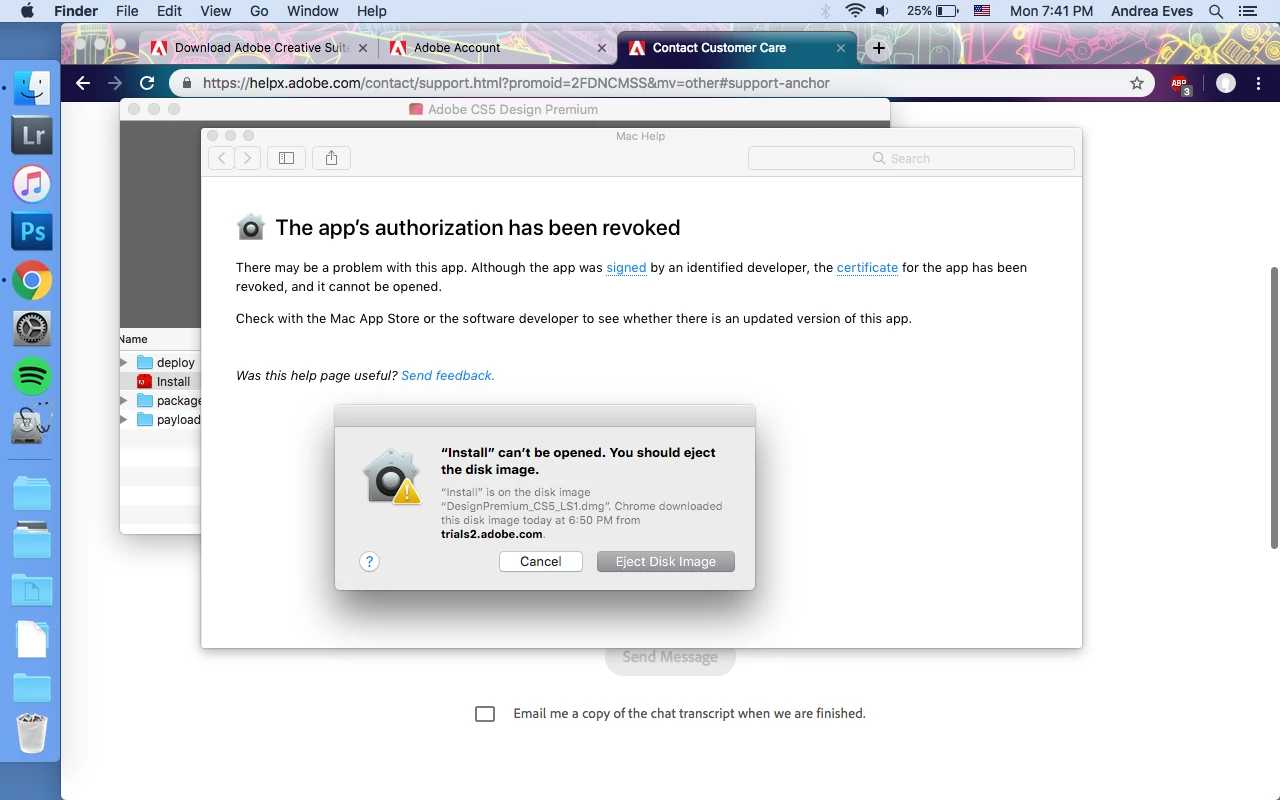Click the Chrome address bar URL
The width and height of the screenshot is (1280, 800).
point(516,83)
